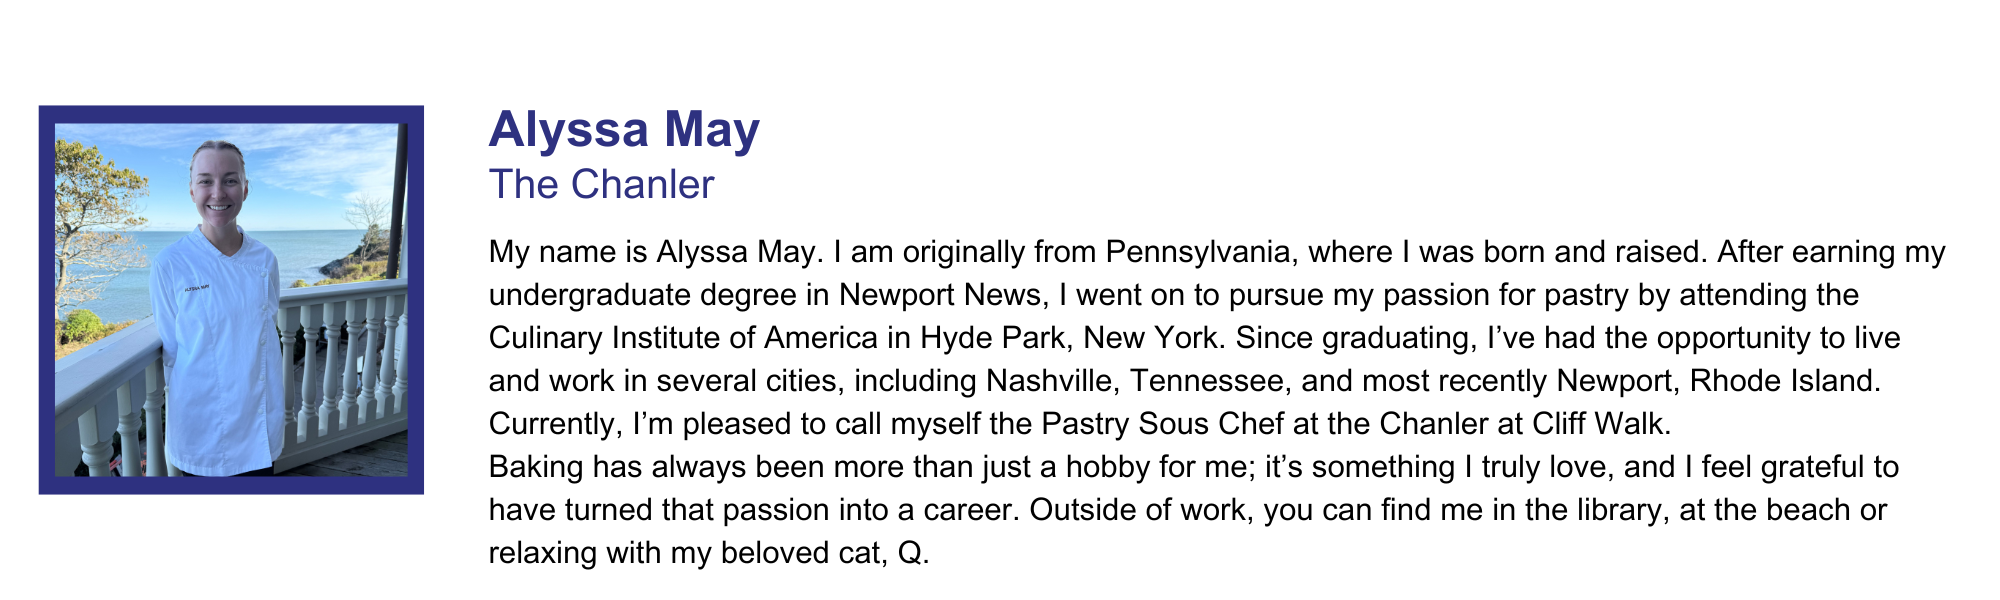This screenshot has height=600, width=2000.
Task: Click "Nashville, Tennessee" in the bio
Action: (x=1133, y=381)
